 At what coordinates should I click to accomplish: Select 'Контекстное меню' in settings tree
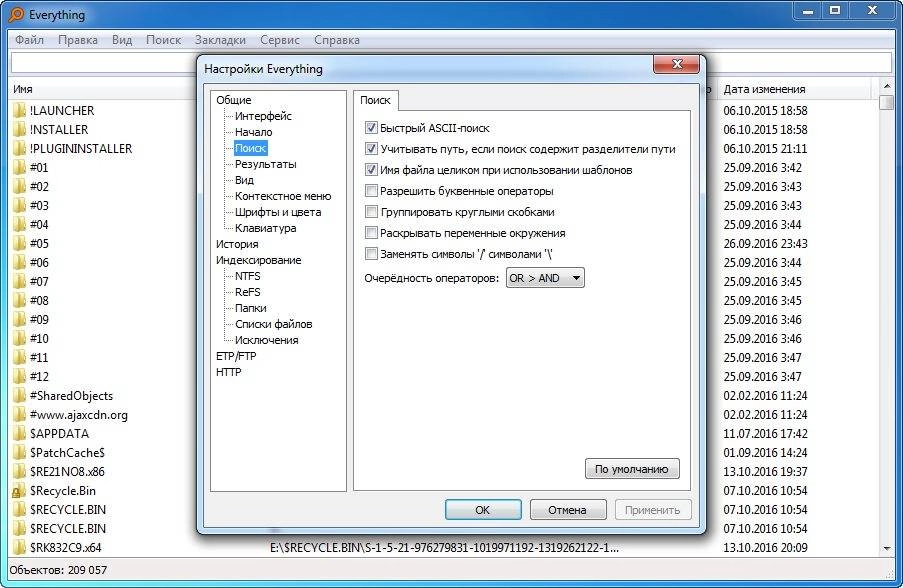point(283,196)
